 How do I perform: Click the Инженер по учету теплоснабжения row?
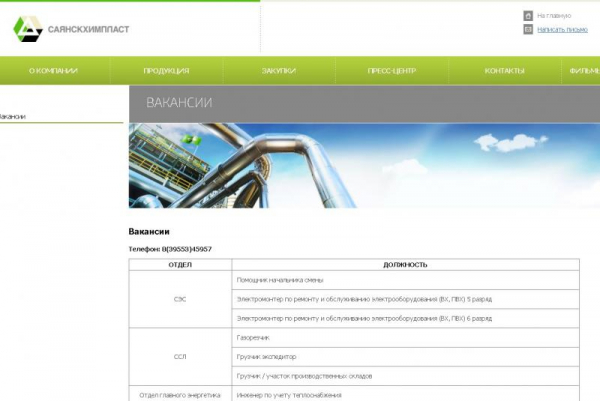(x=288, y=395)
